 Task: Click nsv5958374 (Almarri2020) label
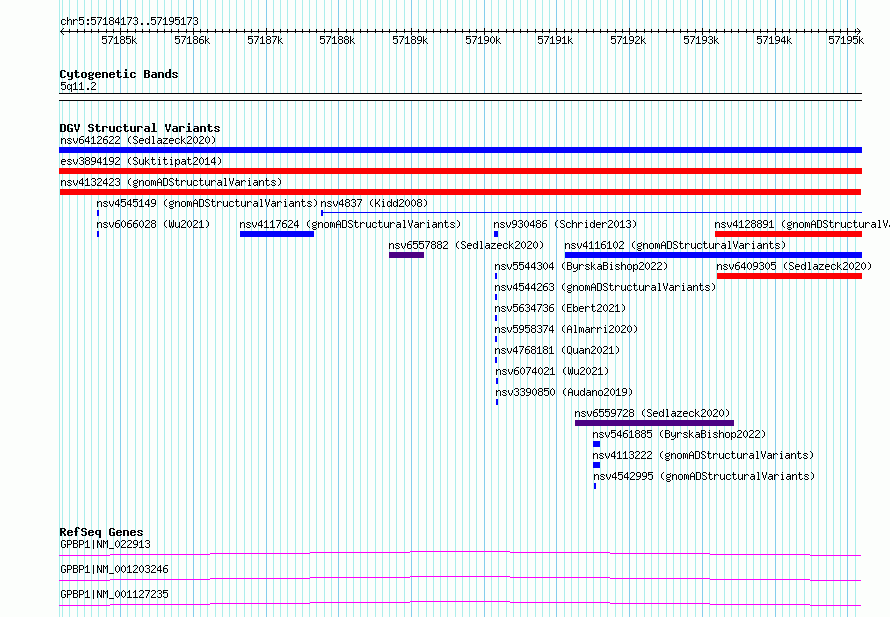(x=566, y=329)
